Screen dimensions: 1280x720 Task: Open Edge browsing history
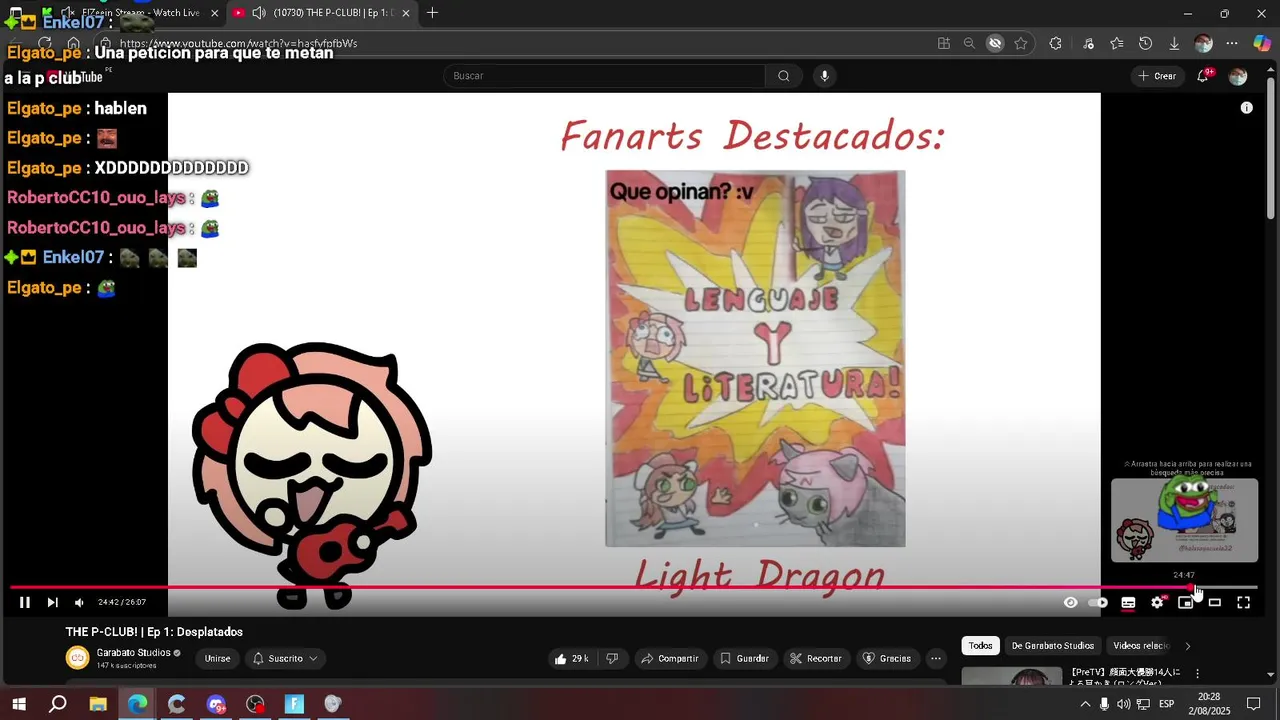[x=1146, y=43]
